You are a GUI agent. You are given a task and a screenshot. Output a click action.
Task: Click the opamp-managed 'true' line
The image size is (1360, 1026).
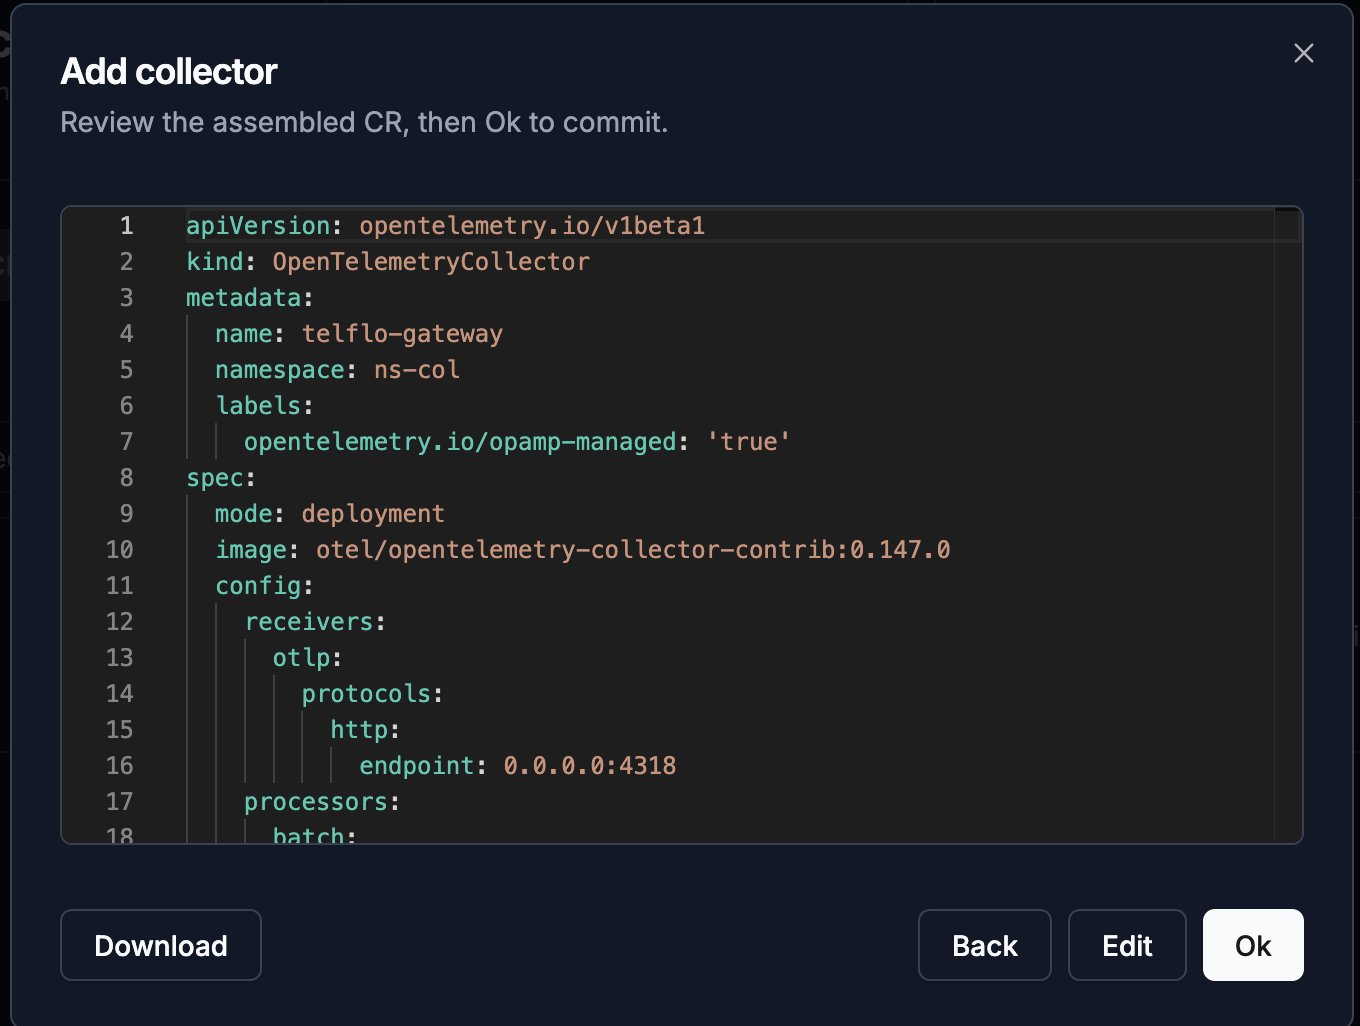click(517, 442)
